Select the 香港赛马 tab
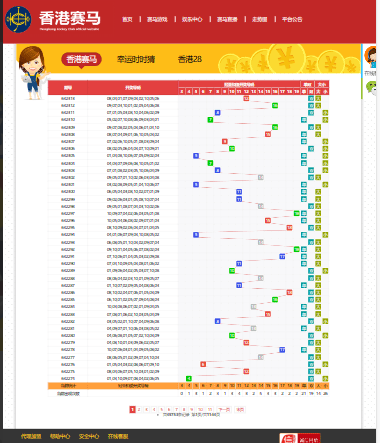 coord(81,59)
